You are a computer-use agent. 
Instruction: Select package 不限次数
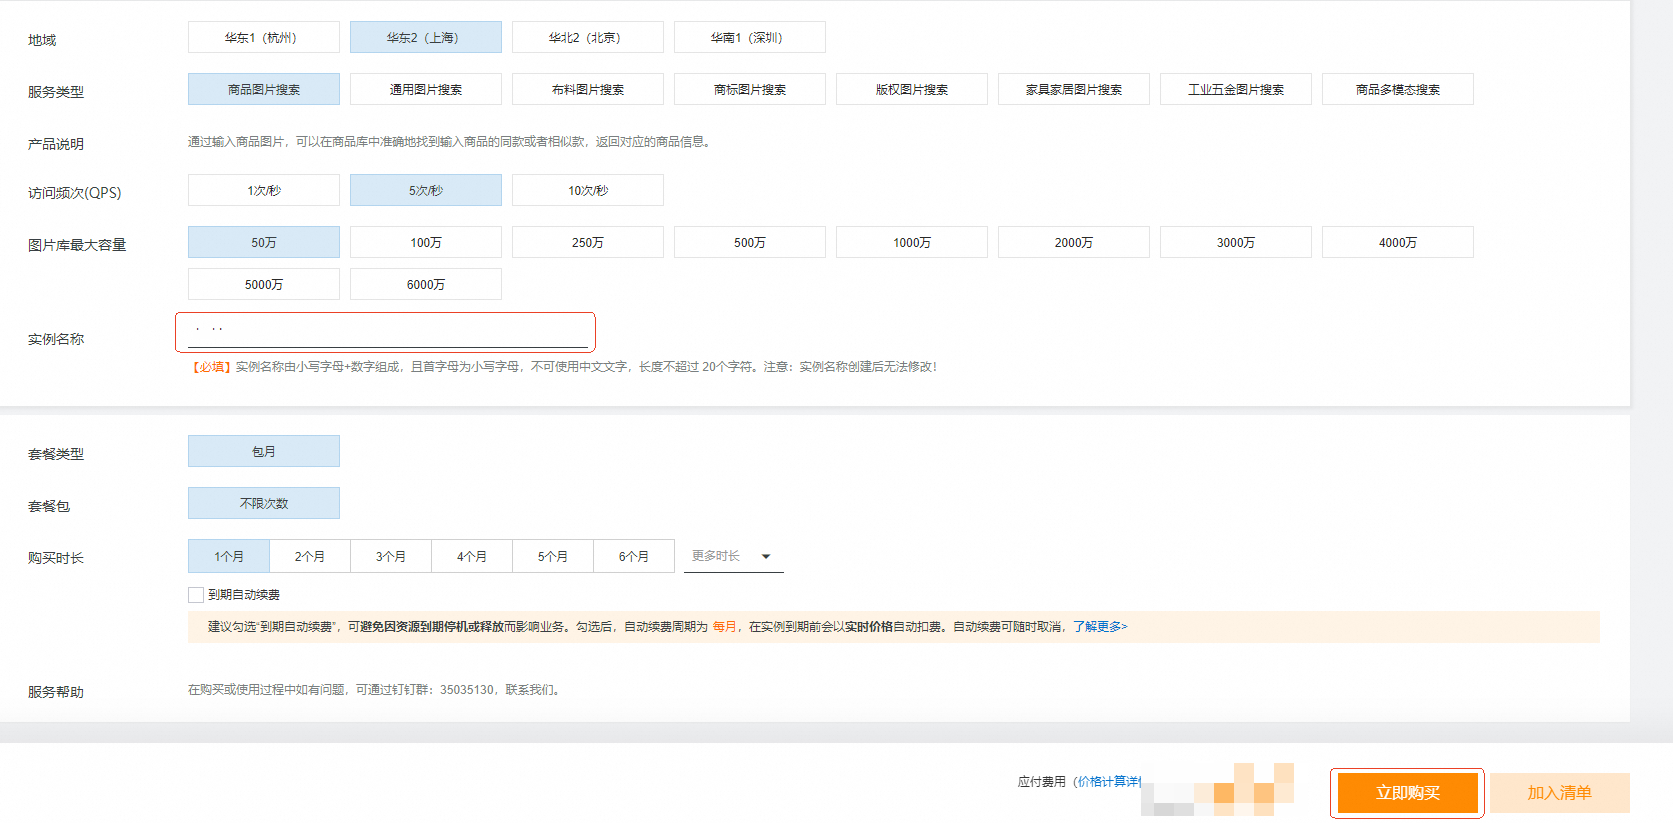point(264,503)
